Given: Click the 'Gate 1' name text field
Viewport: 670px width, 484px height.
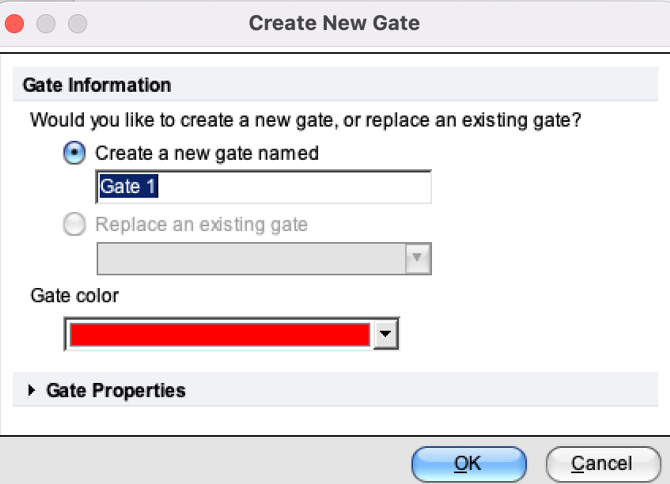Looking at the screenshot, I should [263, 187].
